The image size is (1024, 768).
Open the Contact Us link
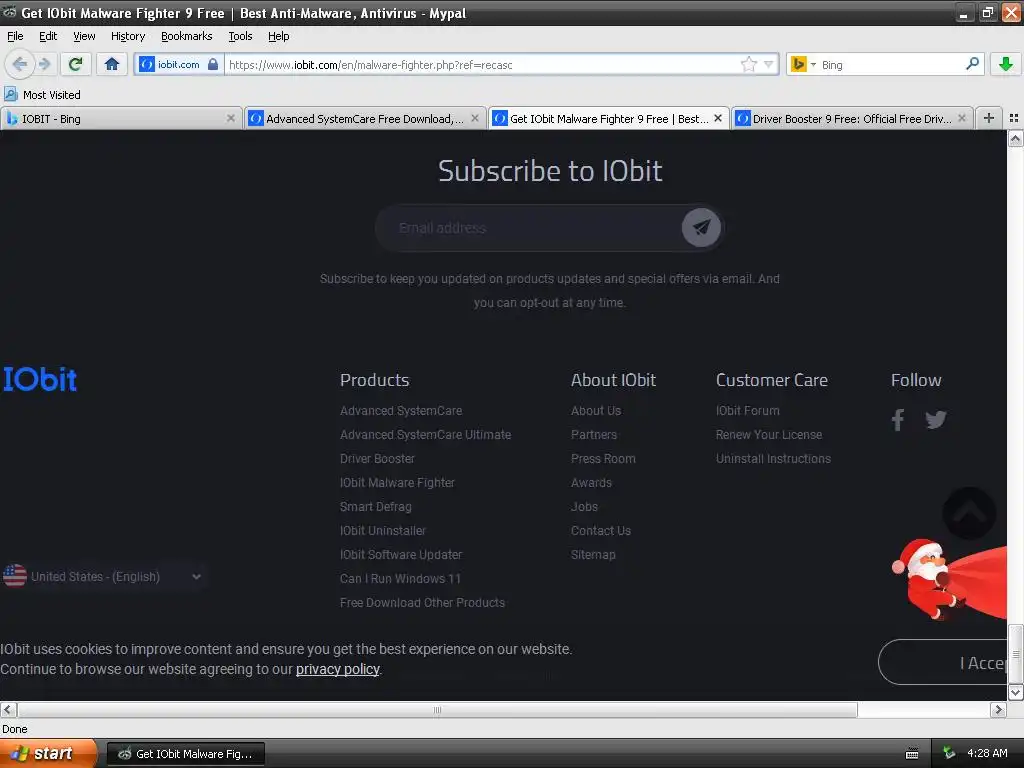coord(601,531)
